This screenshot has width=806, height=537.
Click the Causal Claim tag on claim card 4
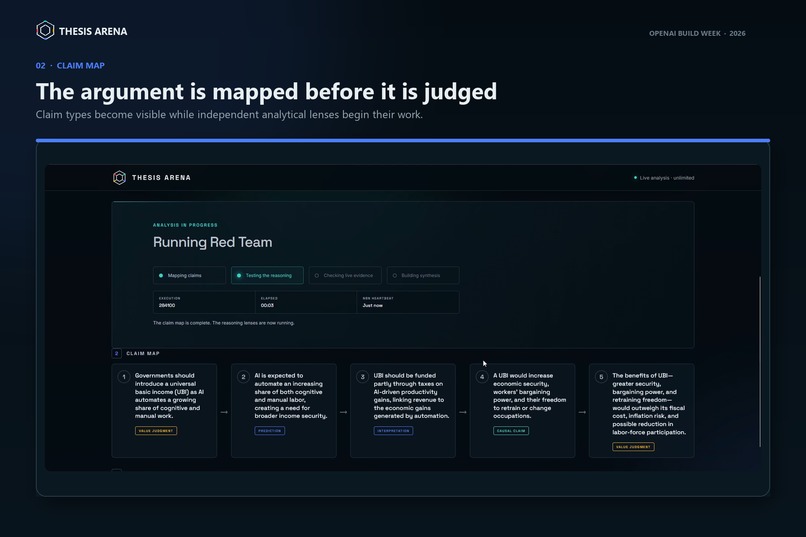click(x=511, y=431)
